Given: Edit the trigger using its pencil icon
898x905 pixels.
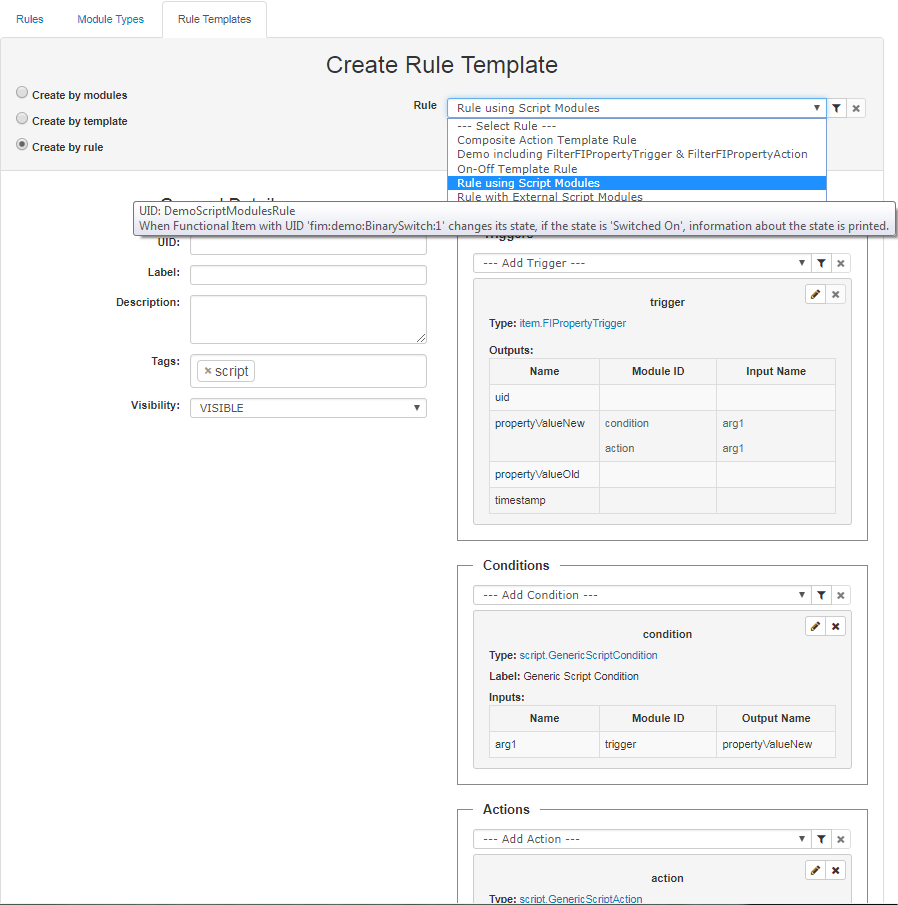Looking at the screenshot, I should click(814, 293).
